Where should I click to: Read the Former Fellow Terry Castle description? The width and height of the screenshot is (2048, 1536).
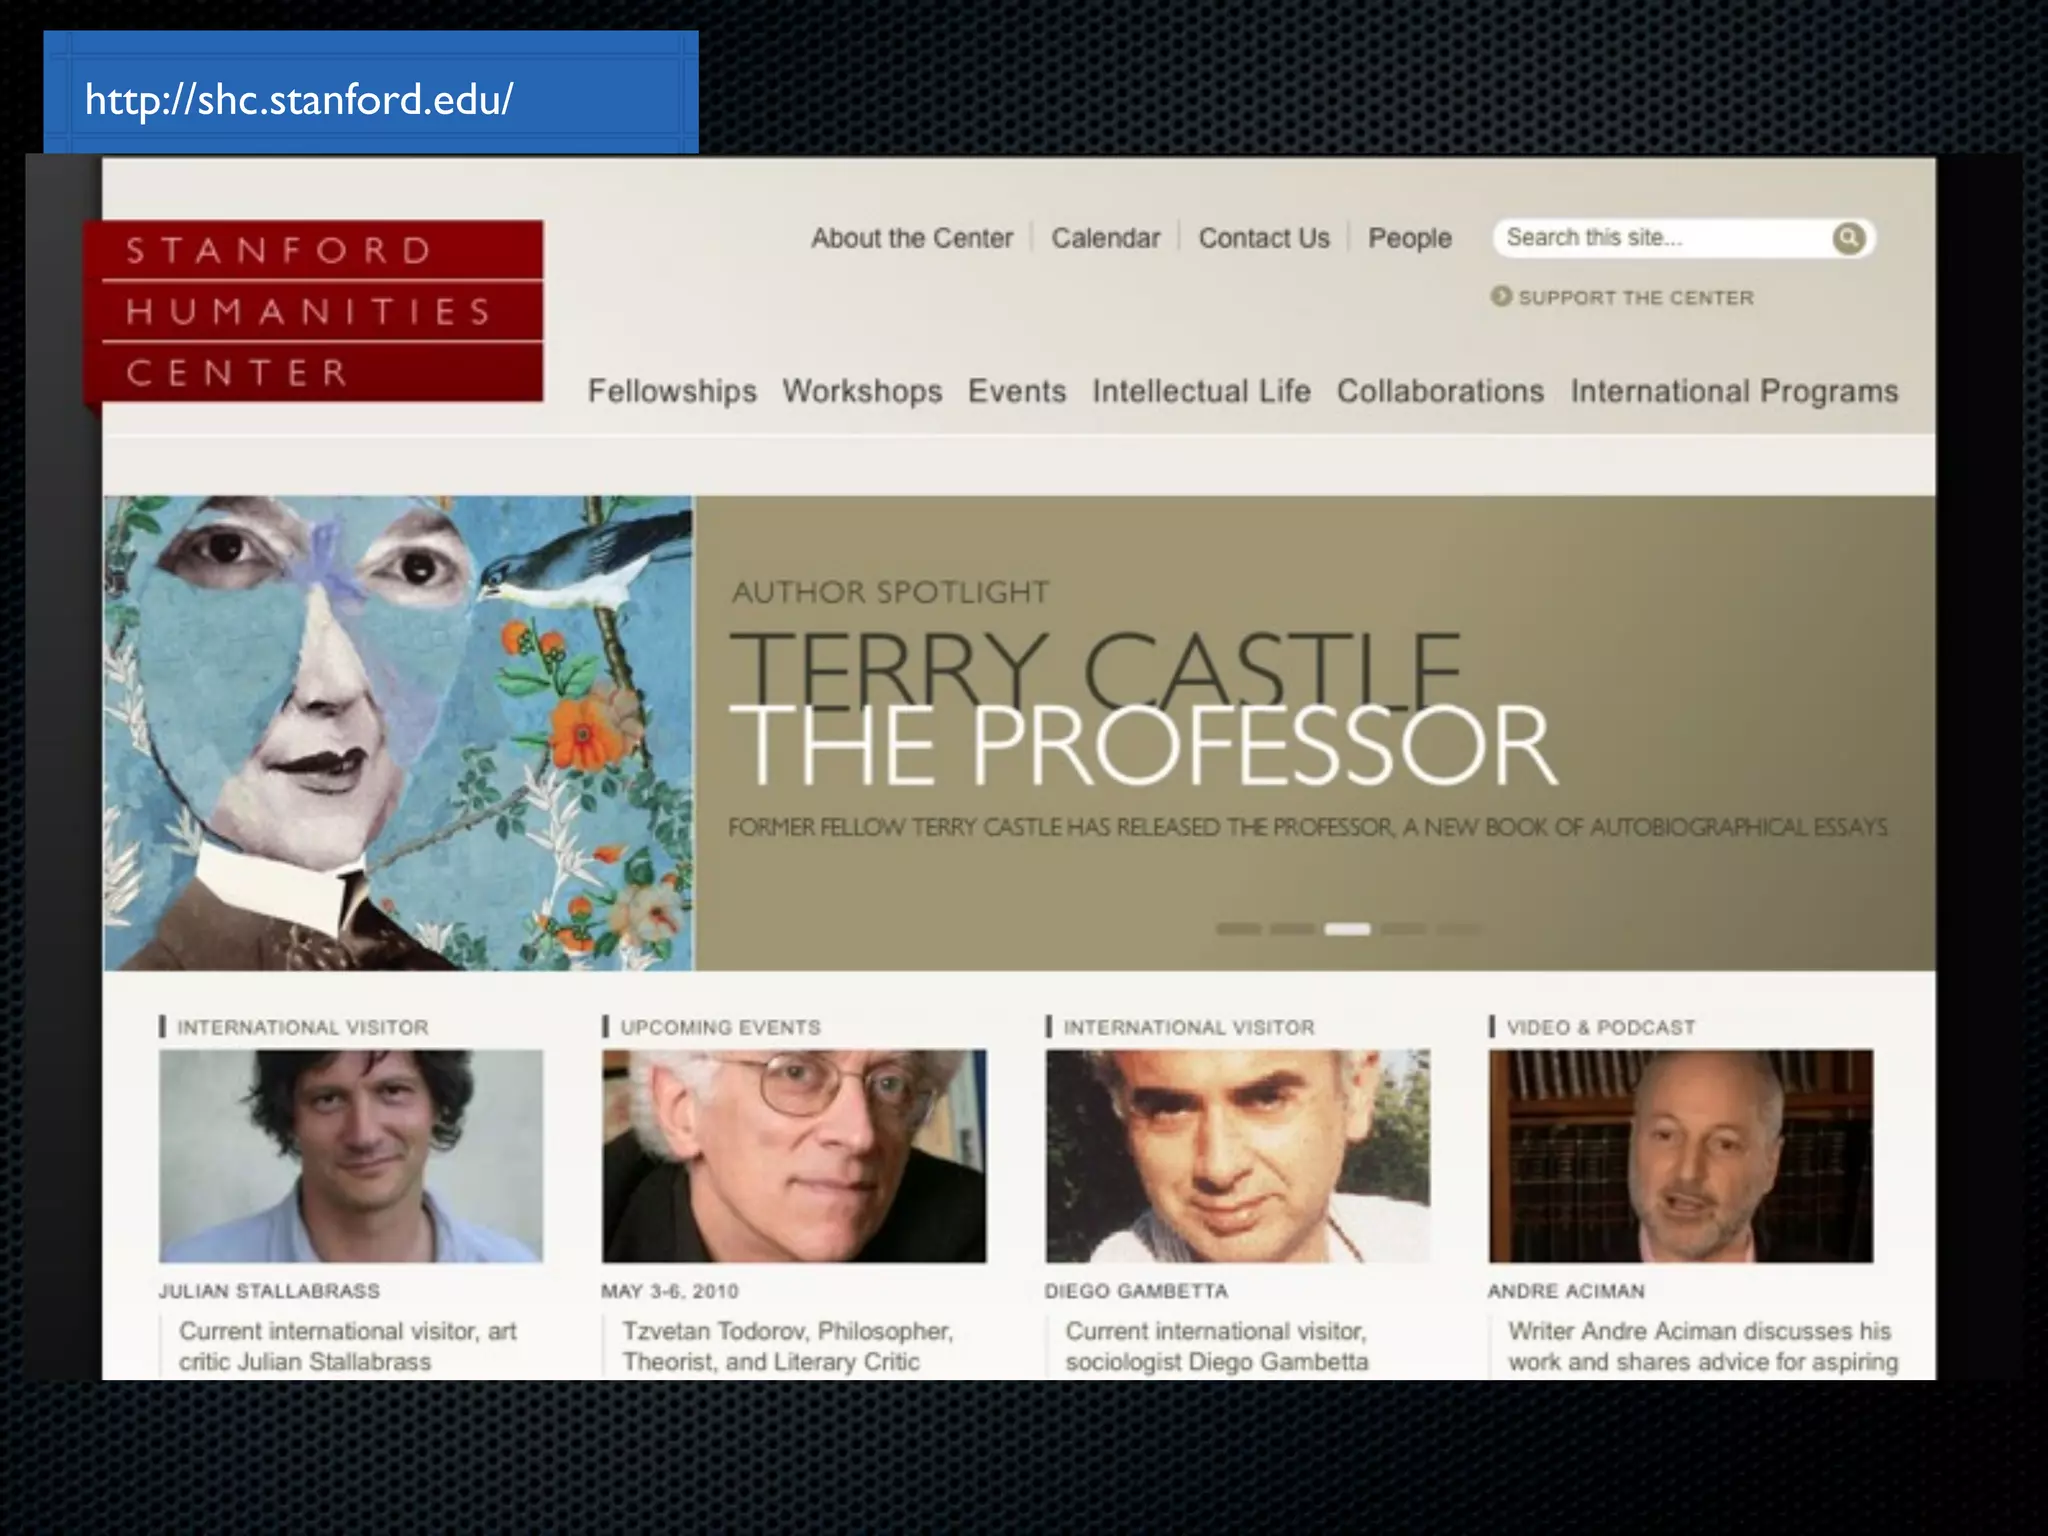(1308, 827)
